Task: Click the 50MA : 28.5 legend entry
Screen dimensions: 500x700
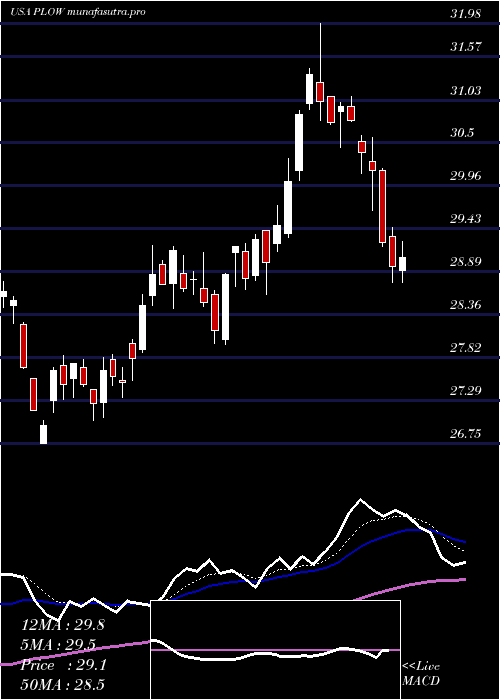Action: coord(63,685)
